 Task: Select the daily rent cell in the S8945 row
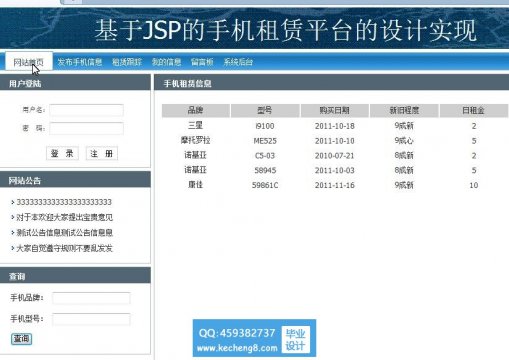click(x=474, y=170)
